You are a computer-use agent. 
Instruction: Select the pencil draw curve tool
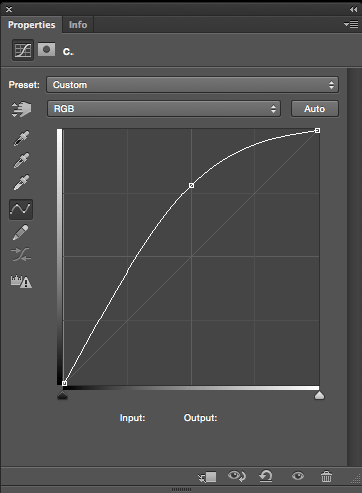pos(21,233)
